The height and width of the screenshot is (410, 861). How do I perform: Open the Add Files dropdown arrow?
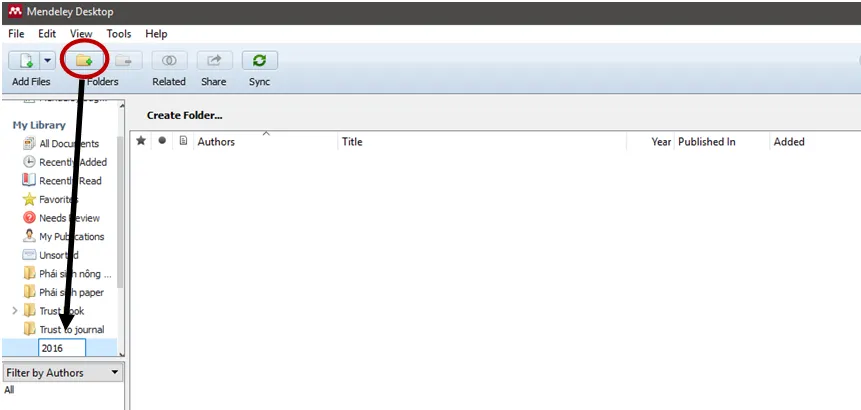[47, 60]
